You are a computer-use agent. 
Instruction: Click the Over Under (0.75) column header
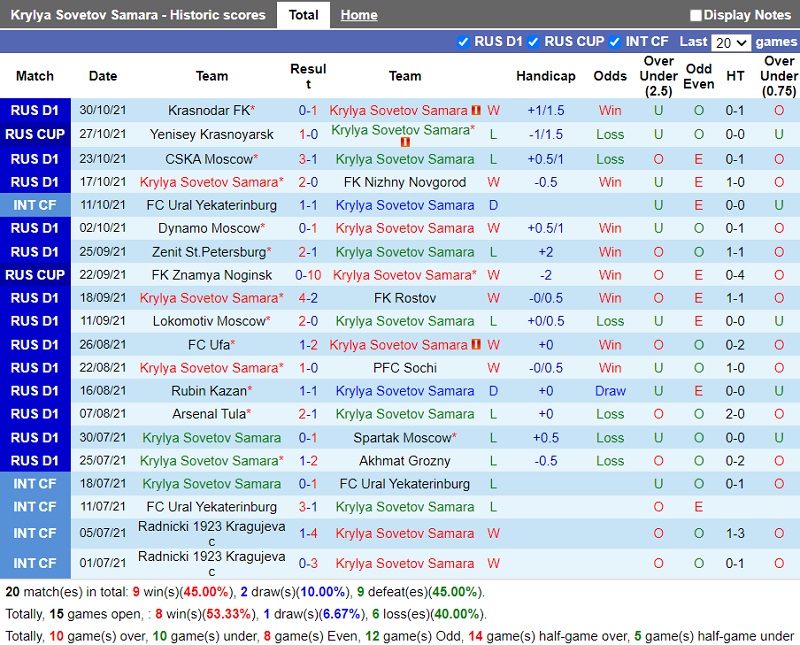coord(779,76)
